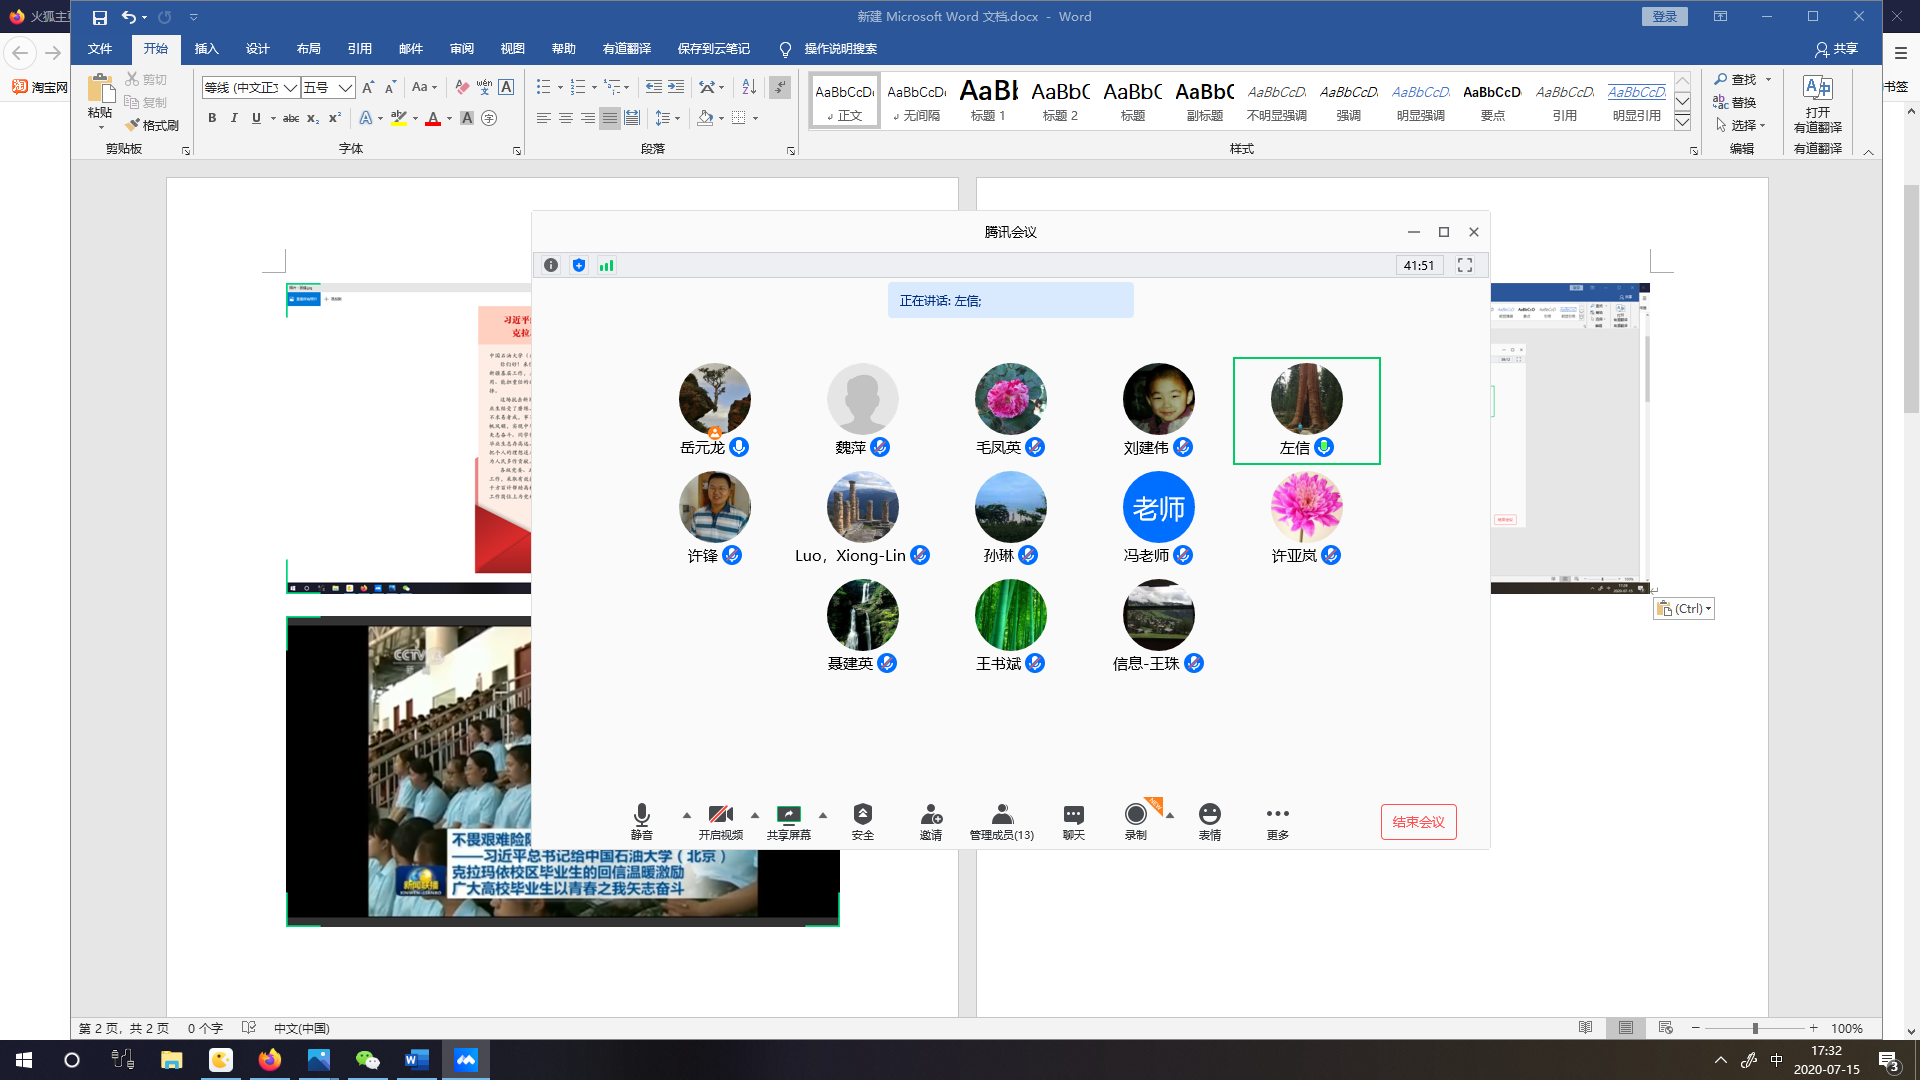The image size is (1920, 1080).
Task: Open the 表情 emoji reactions icon
Action: click(x=1209, y=815)
